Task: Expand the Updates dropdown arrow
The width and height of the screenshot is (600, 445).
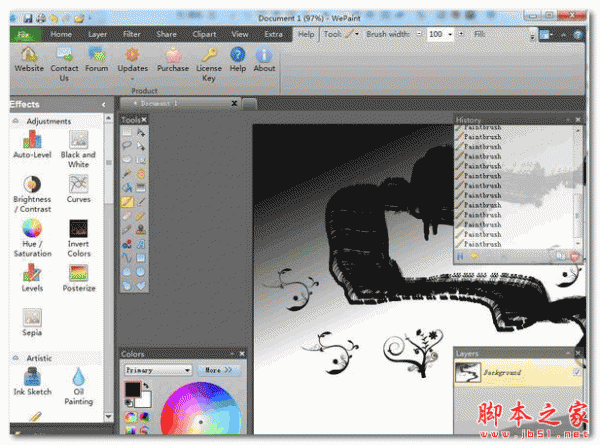Action: click(x=132, y=79)
